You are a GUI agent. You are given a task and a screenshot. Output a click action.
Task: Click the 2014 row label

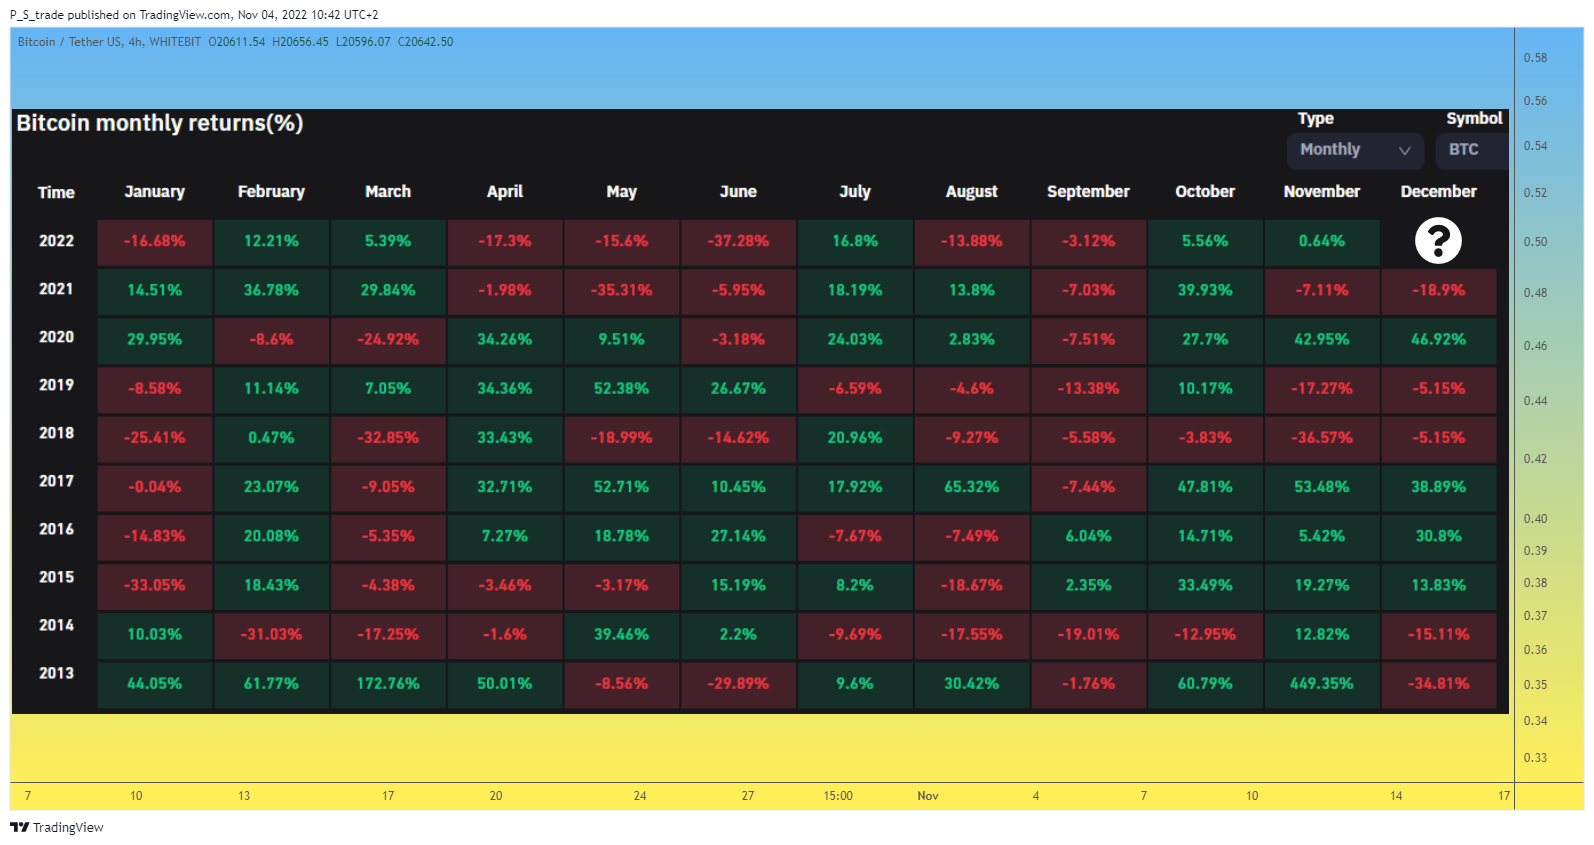pos(56,625)
